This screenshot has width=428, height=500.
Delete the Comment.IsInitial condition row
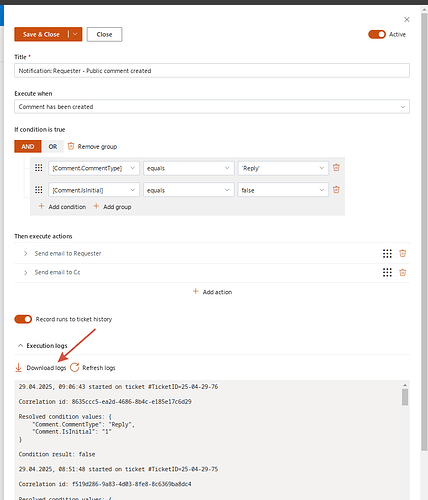pos(336,190)
